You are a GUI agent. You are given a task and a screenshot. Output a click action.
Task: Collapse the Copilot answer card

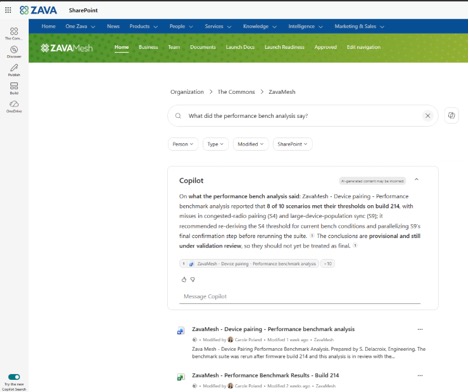(x=416, y=180)
